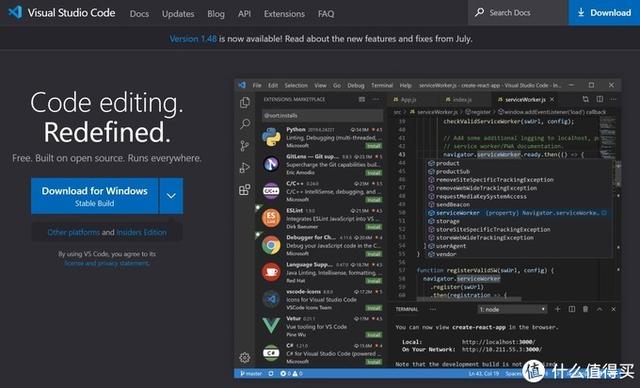Image resolution: width=640 pixels, height=388 pixels.
Task: Install the vscode-icons extension
Action: coord(373,308)
